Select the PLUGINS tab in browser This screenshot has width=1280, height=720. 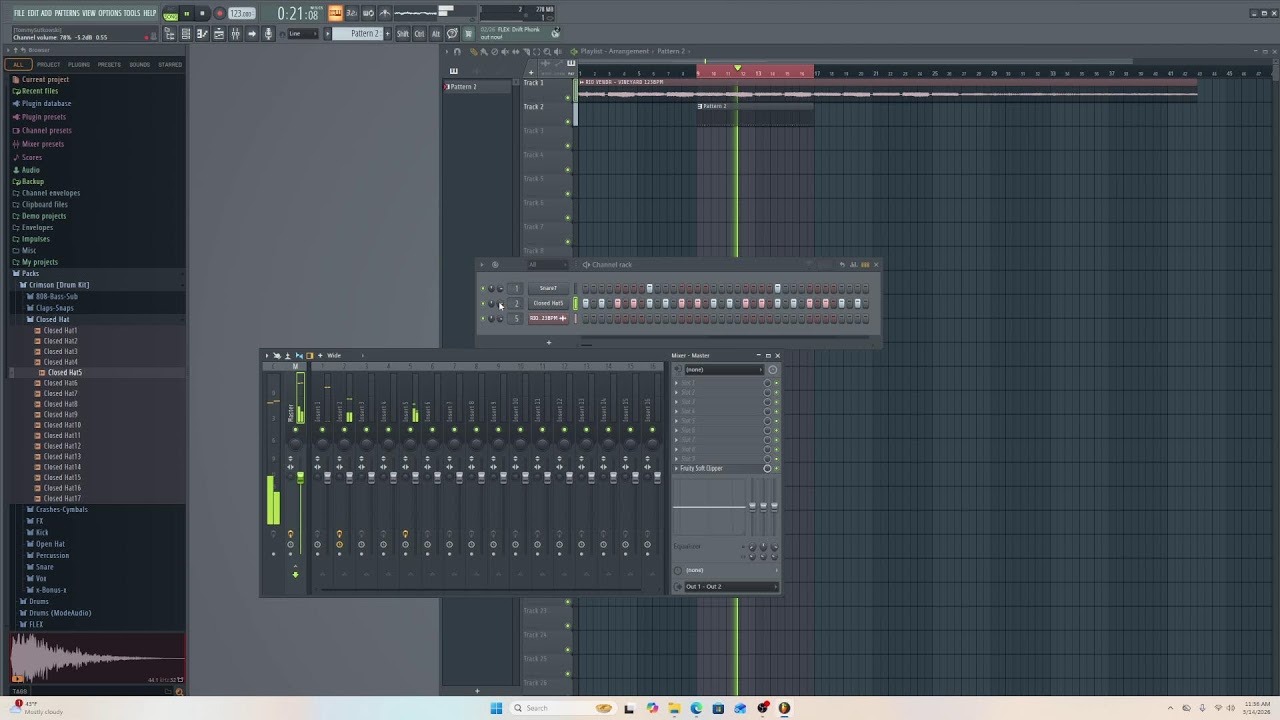[x=78, y=64]
